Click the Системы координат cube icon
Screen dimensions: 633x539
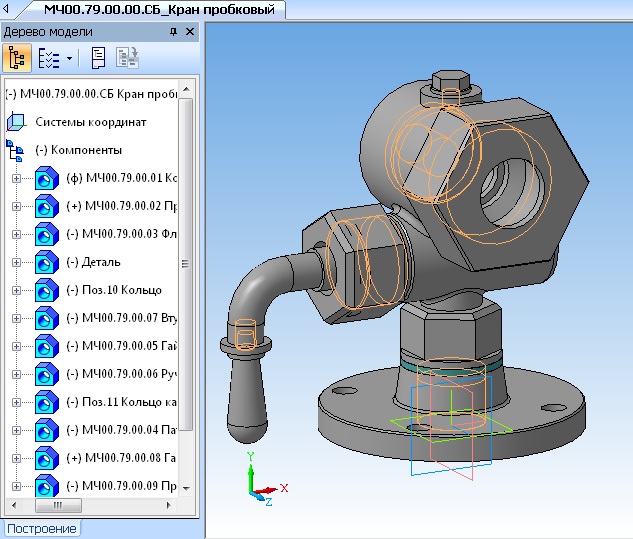(x=16, y=122)
